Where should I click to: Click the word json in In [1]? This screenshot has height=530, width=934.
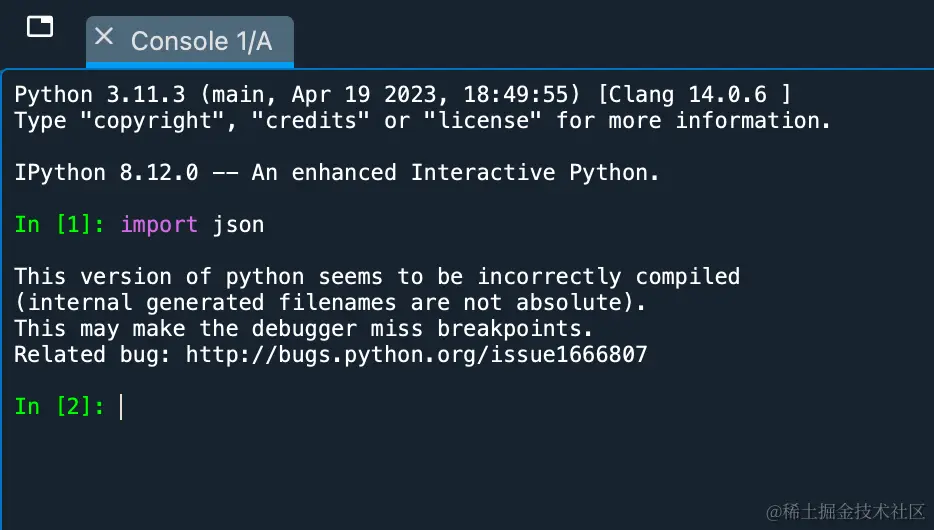coord(238,225)
